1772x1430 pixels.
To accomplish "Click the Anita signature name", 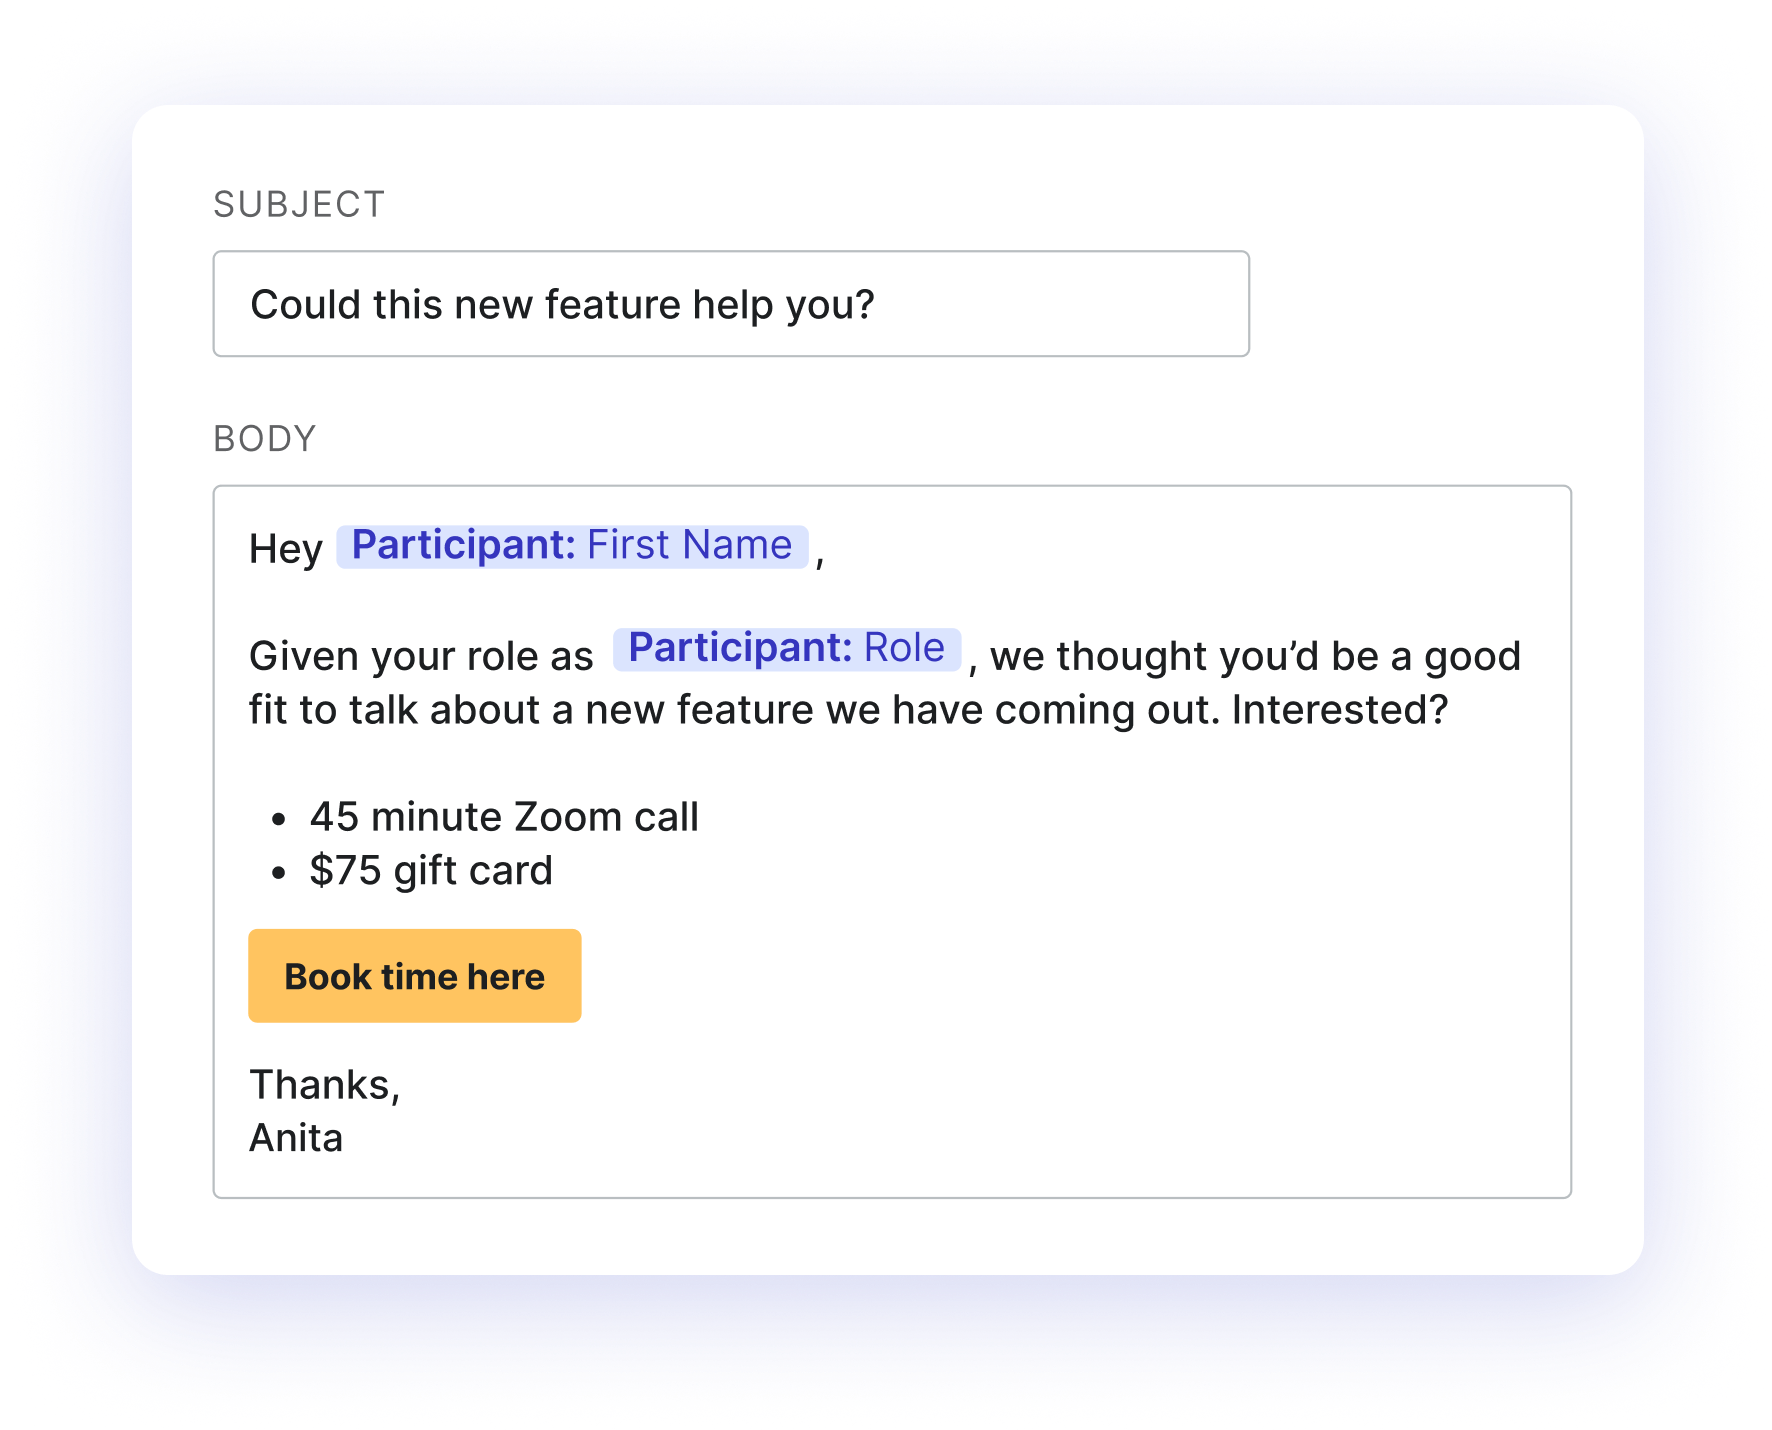I will click(296, 1137).
